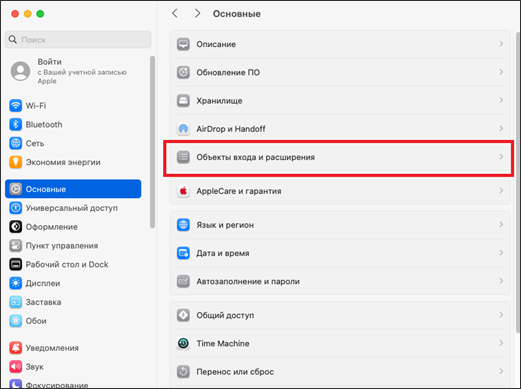Click Войти to sign in
The width and height of the screenshot is (521, 389).
[x=49, y=62]
